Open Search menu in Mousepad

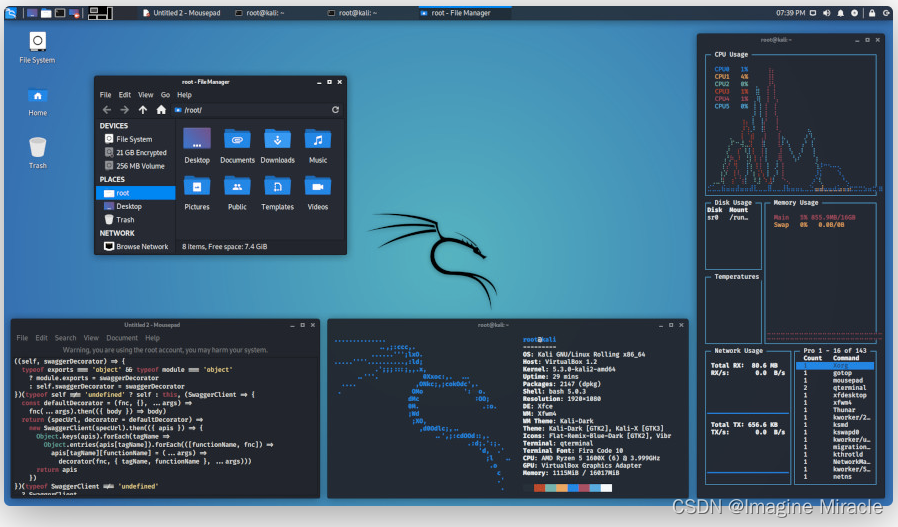coord(65,338)
